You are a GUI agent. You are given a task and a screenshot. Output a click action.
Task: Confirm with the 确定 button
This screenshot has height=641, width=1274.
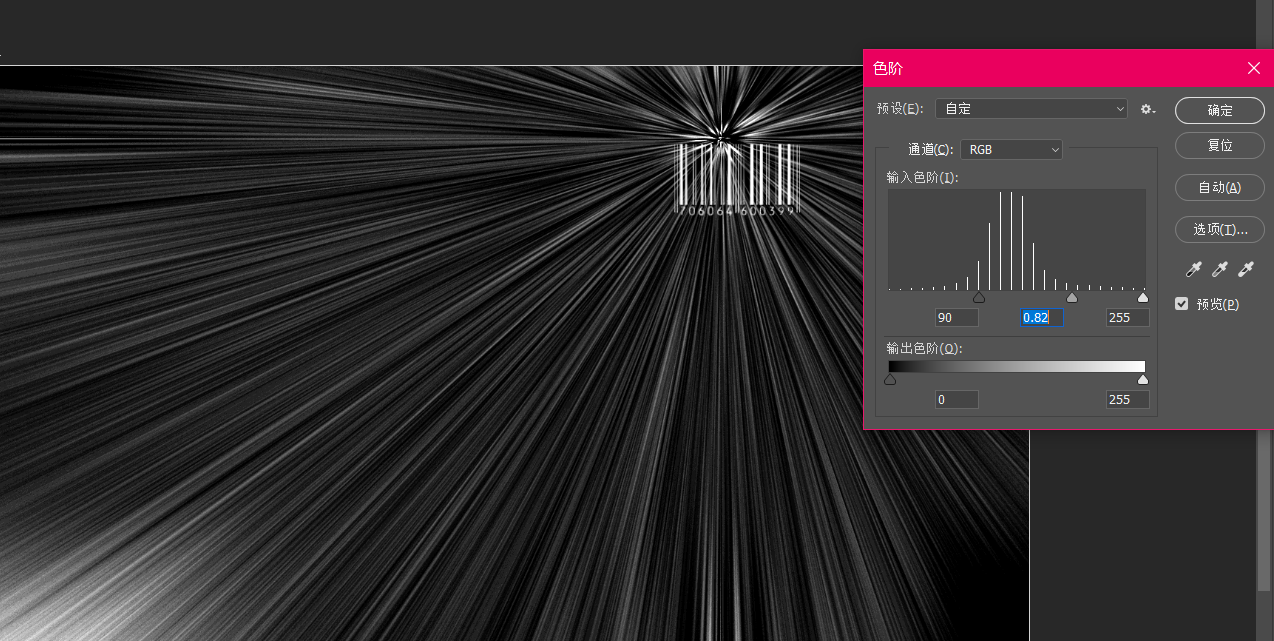click(1220, 110)
